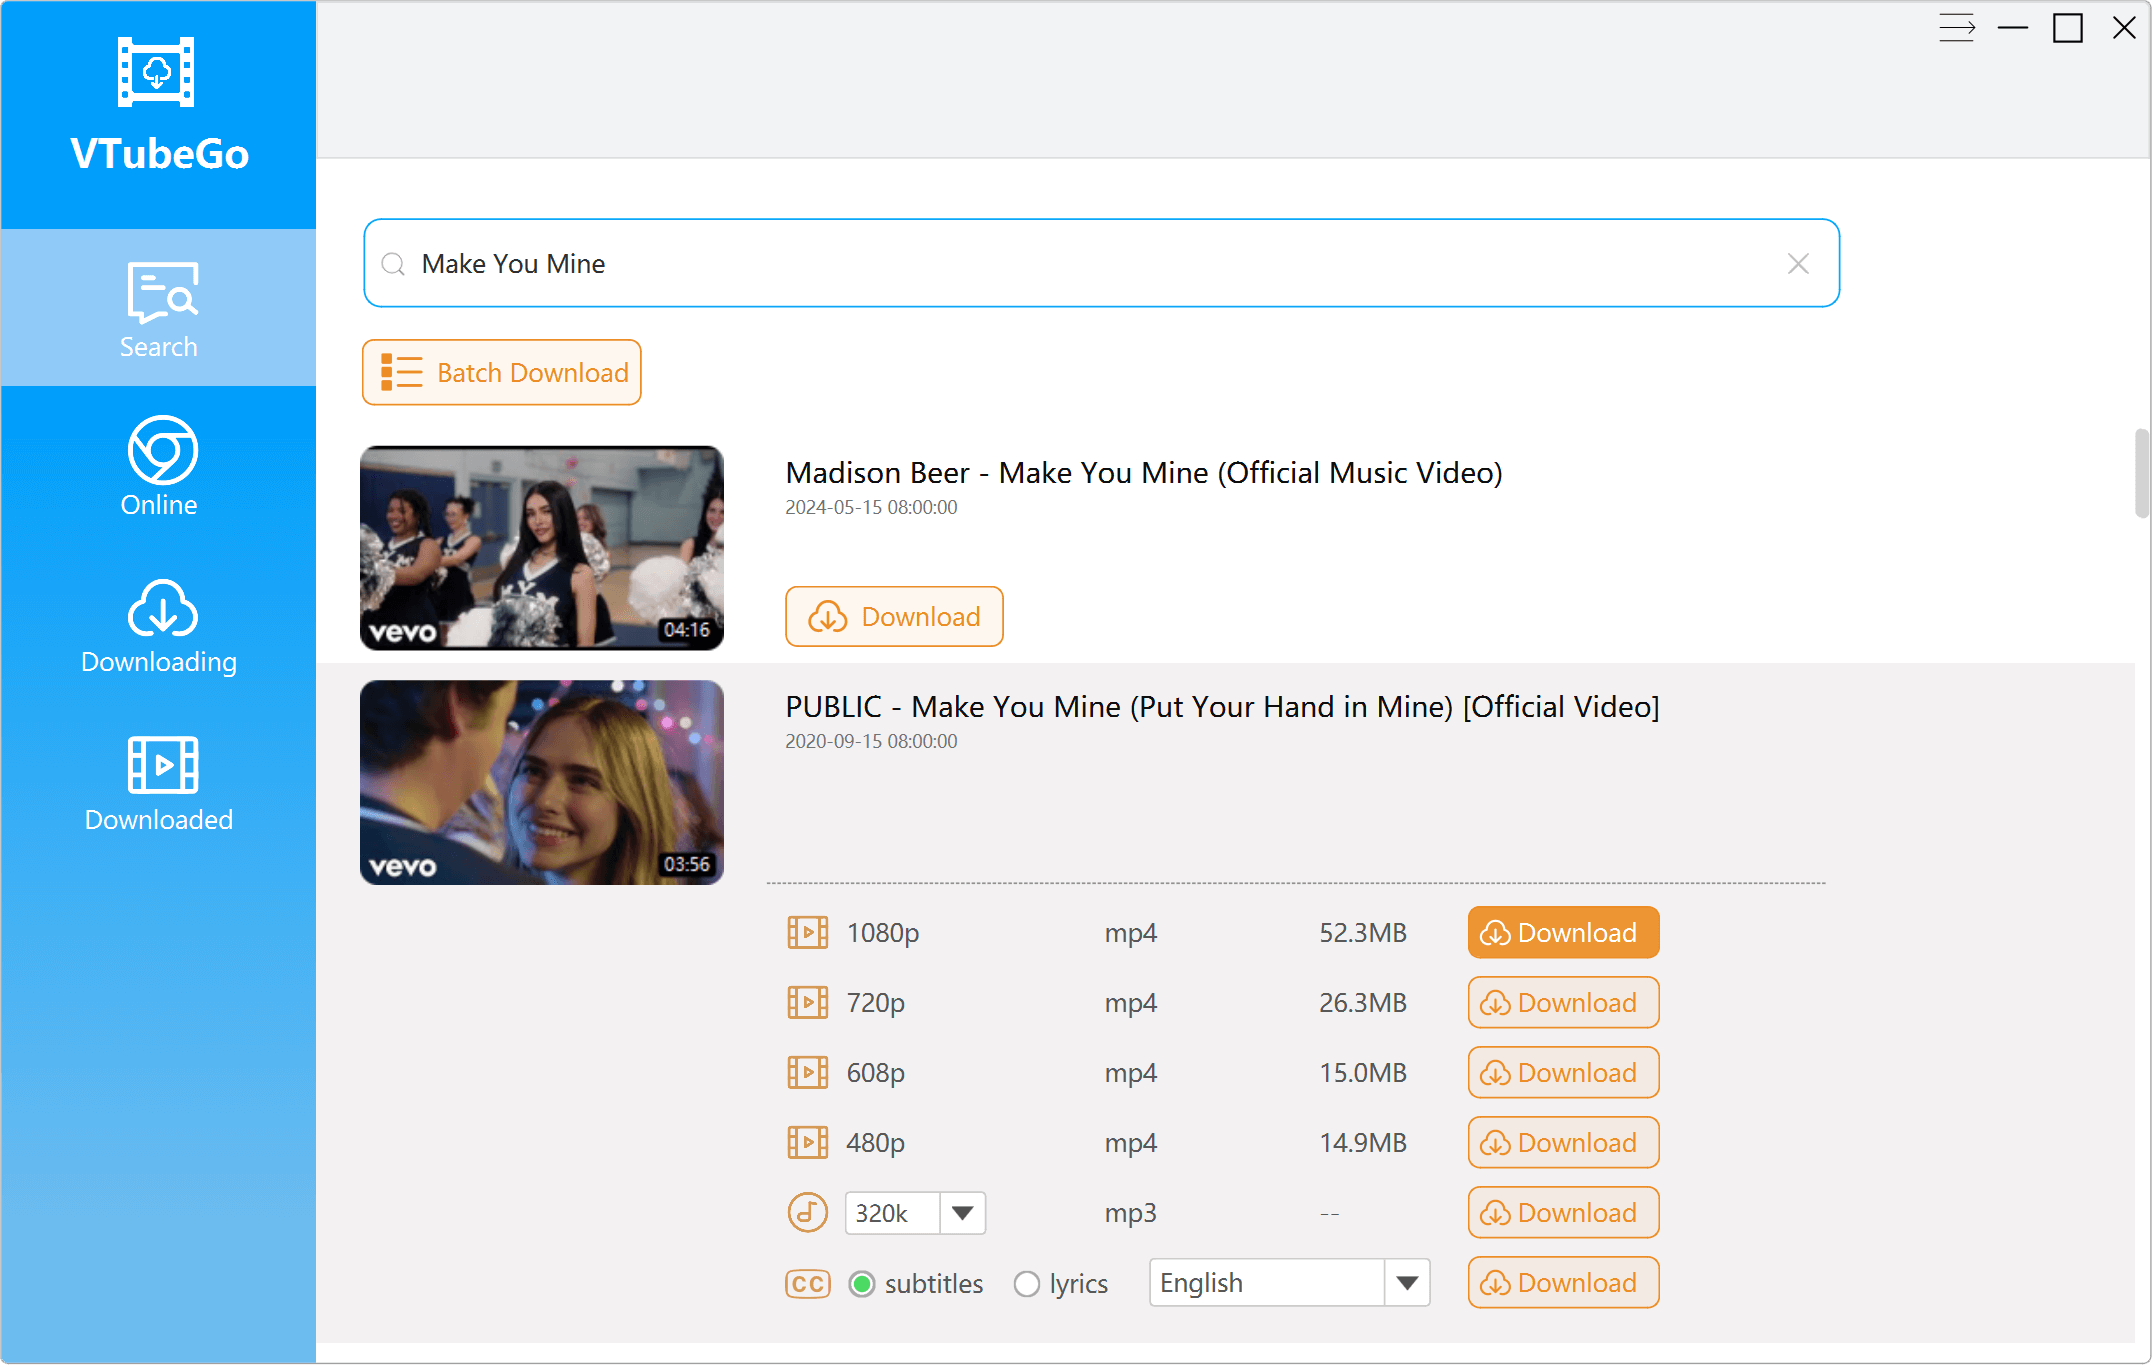2152x1365 pixels.
Task: Download the Madison Beer video
Action: point(894,617)
